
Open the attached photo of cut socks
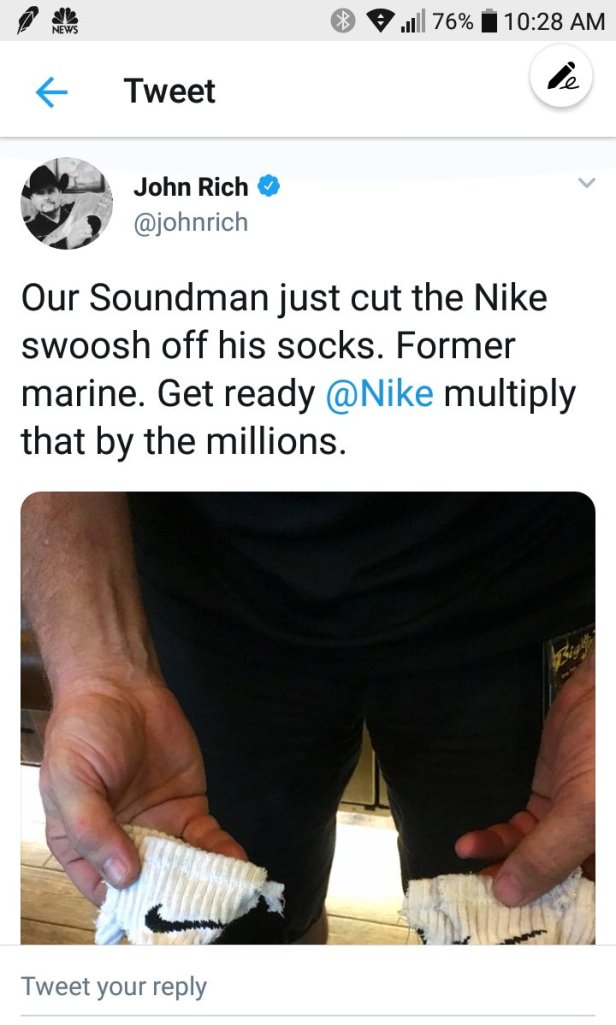pyautogui.click(x=308, y=717)
